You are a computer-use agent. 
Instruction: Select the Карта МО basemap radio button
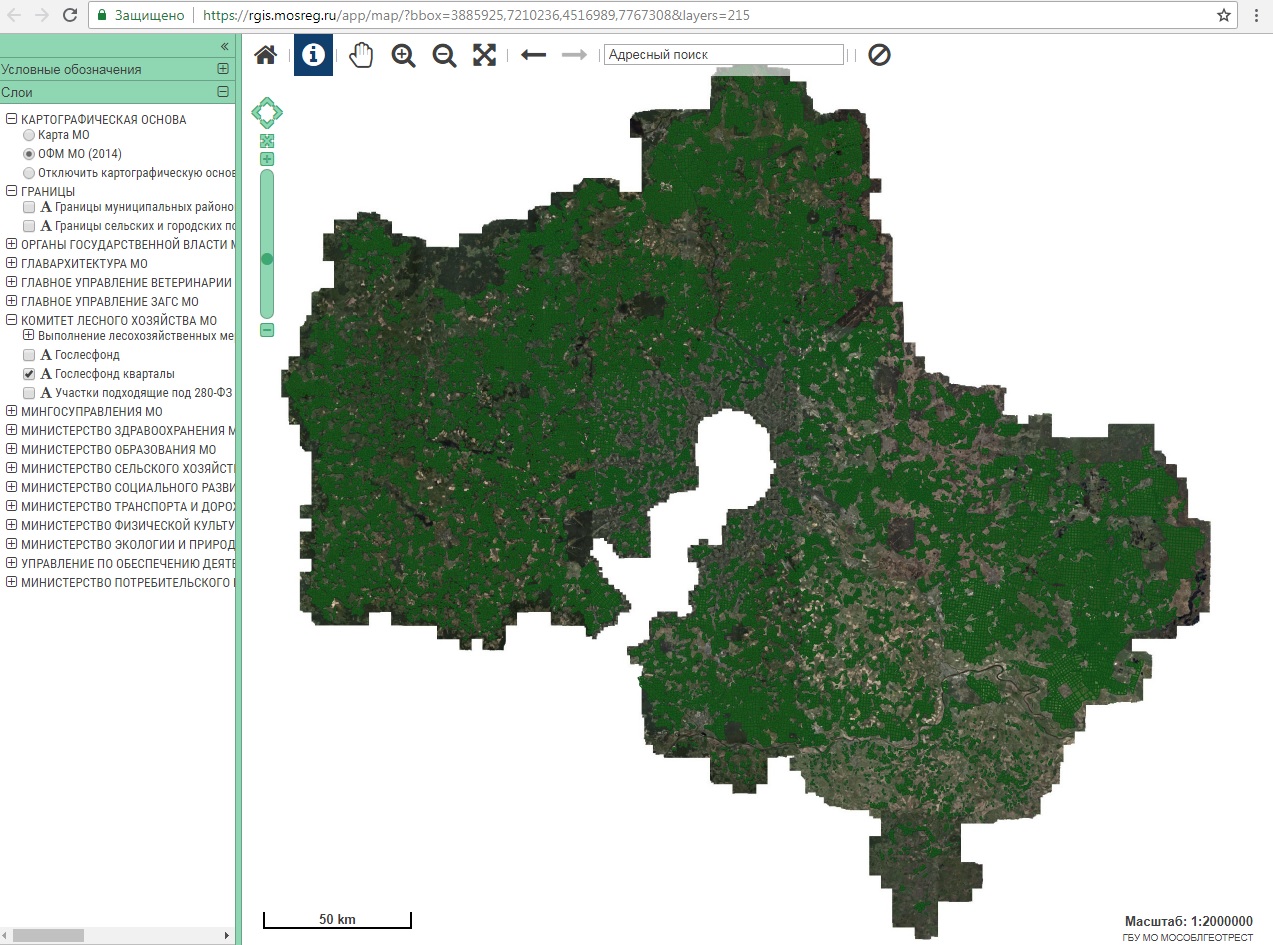[29, 135]
